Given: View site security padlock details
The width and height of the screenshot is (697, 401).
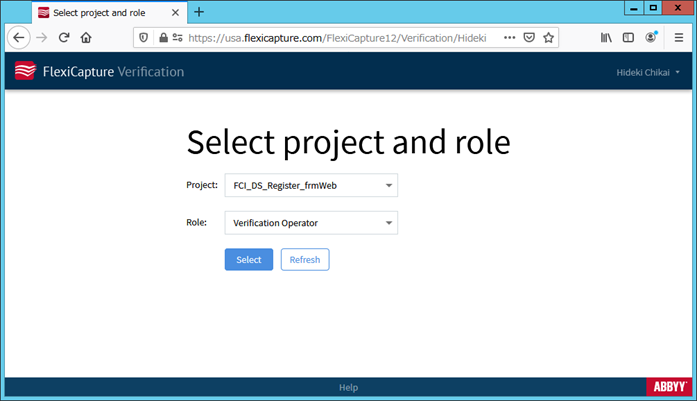Looking at the screenshot, I should (163, 38).
